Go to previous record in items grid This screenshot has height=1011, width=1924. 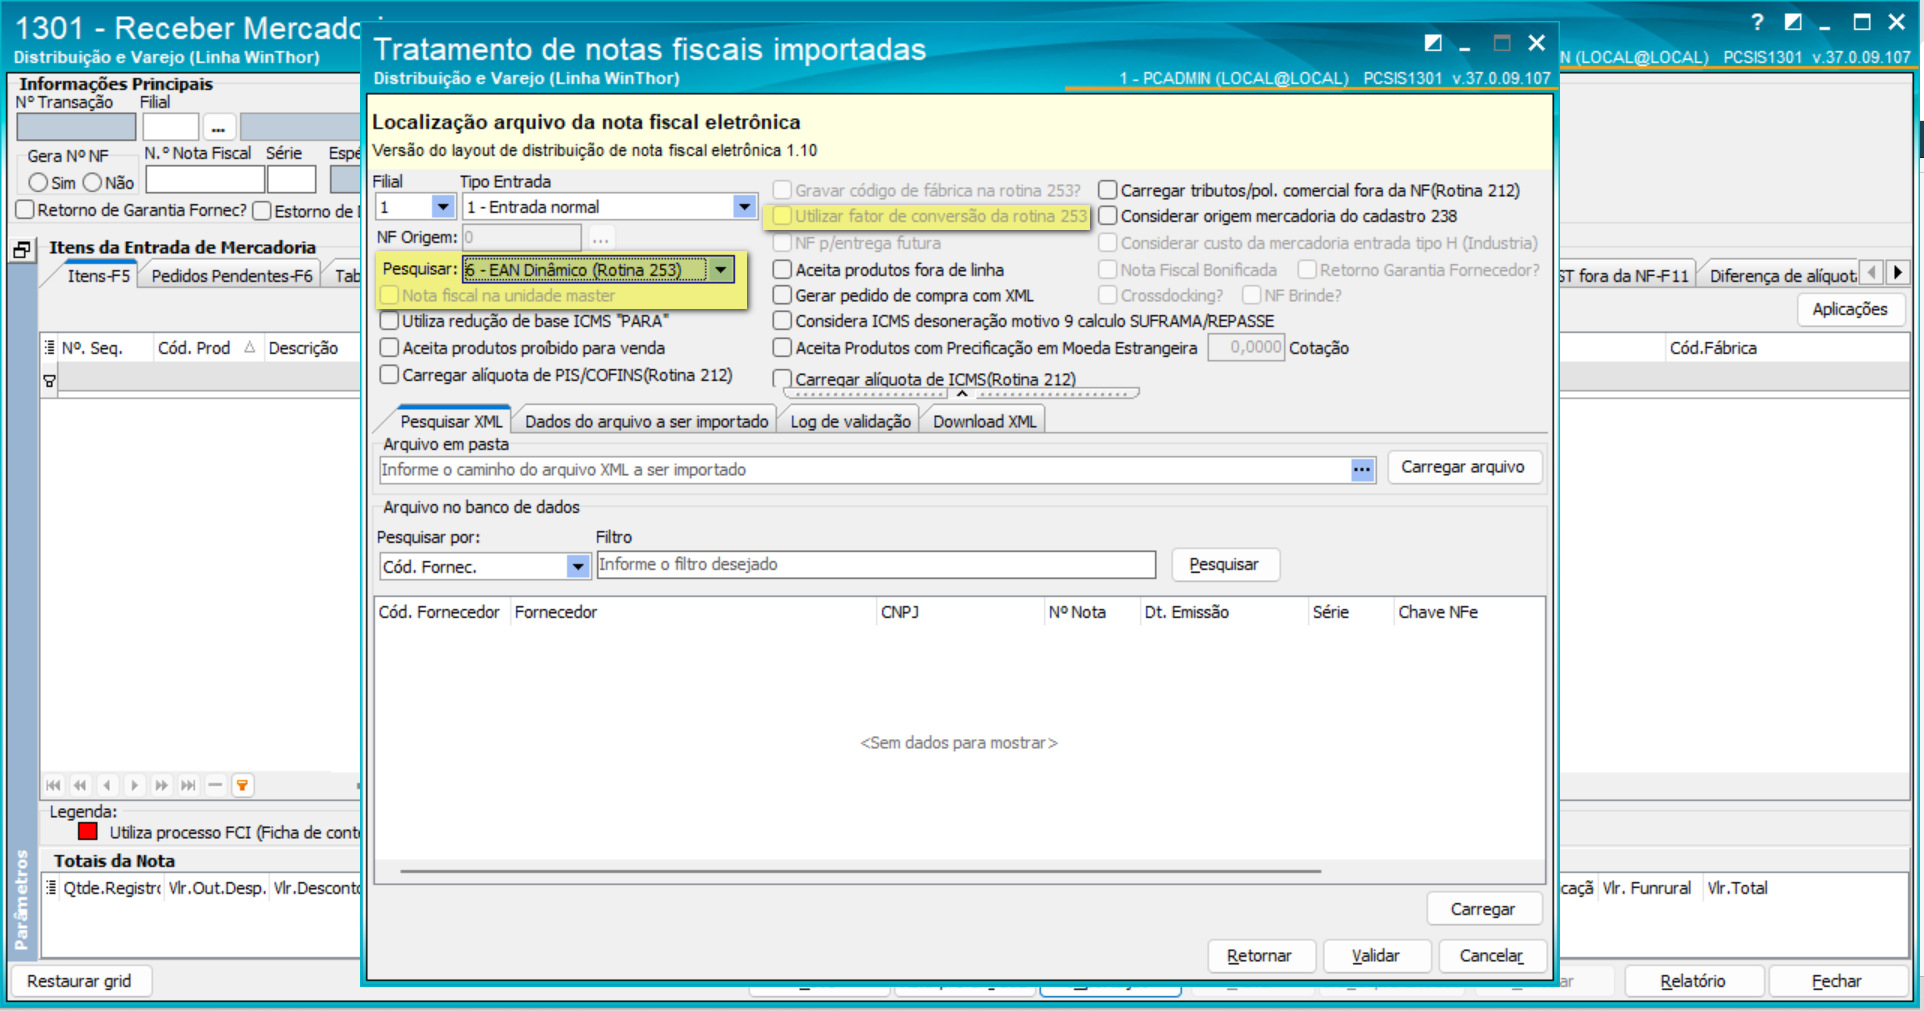(x=108, y=786)
